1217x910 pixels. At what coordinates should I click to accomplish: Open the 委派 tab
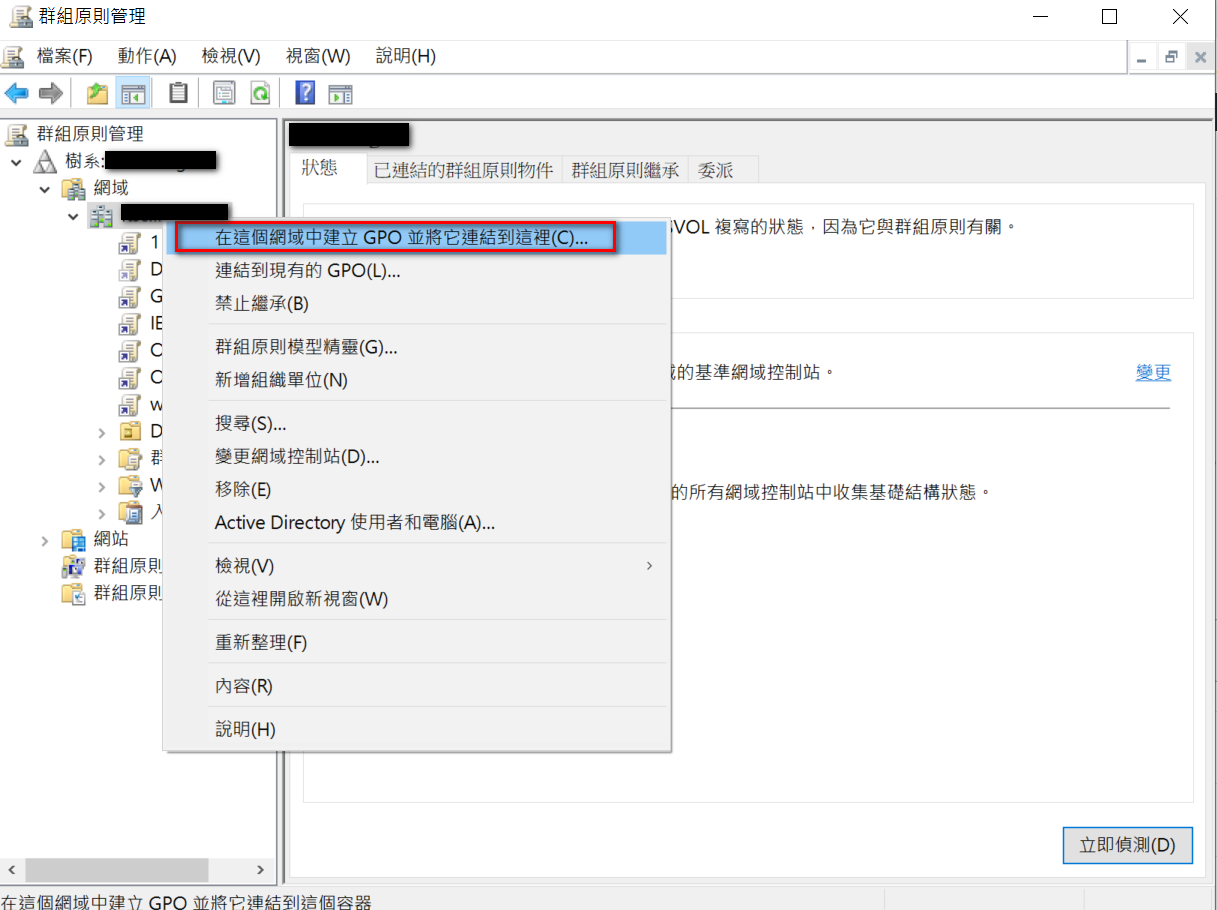(715, 170)
